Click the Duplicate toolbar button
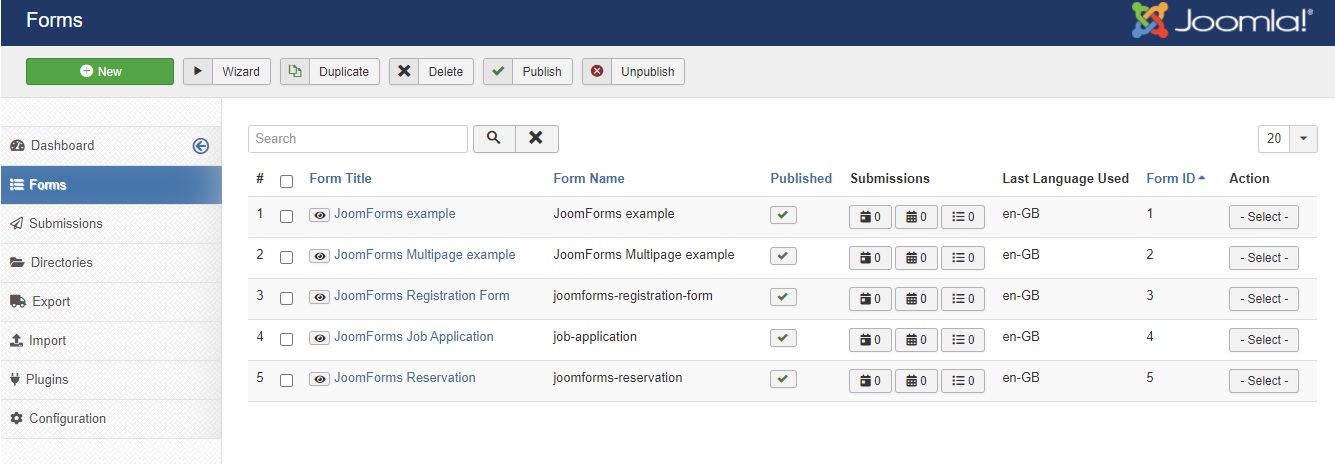The width and height of the screenshot is (1335, 464). coord(330,71)
